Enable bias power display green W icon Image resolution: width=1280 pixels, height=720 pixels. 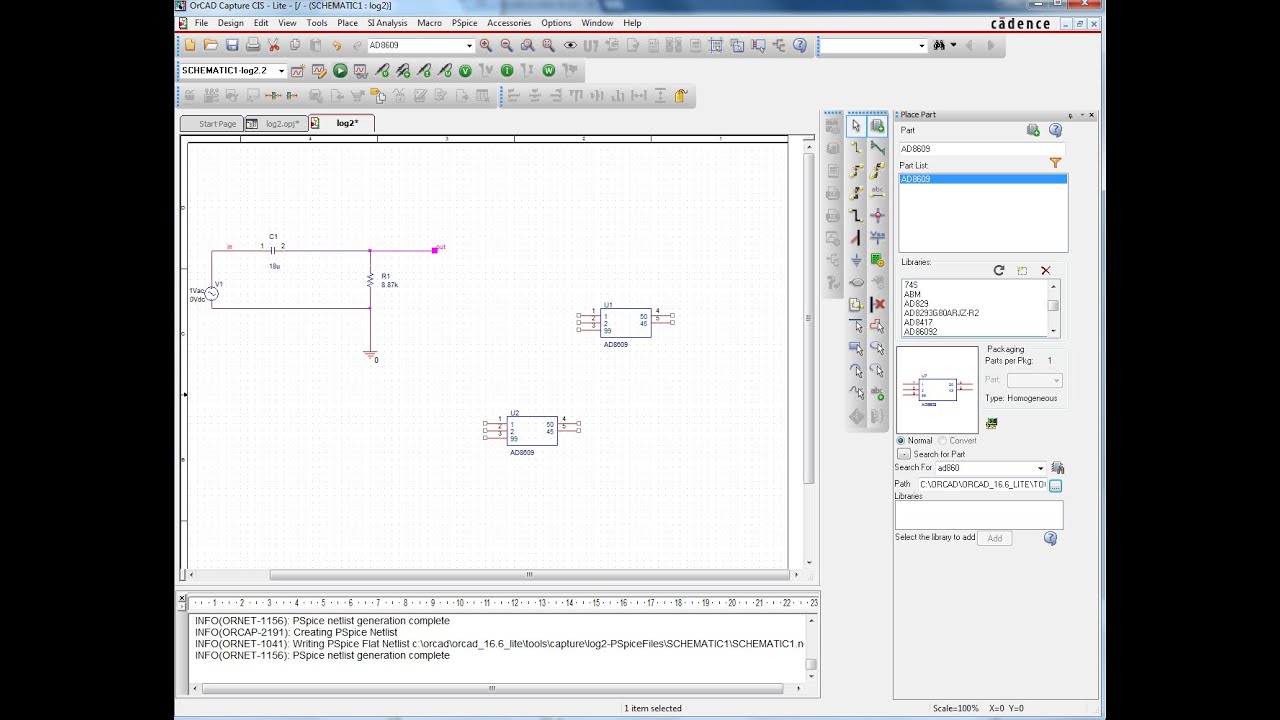click(x=549, y=71)
